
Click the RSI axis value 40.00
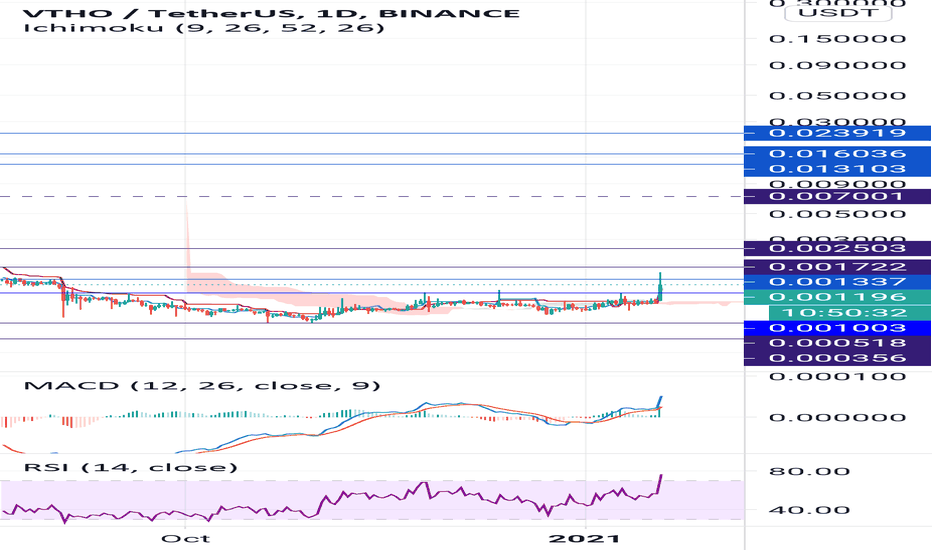(x=809, y=510)
